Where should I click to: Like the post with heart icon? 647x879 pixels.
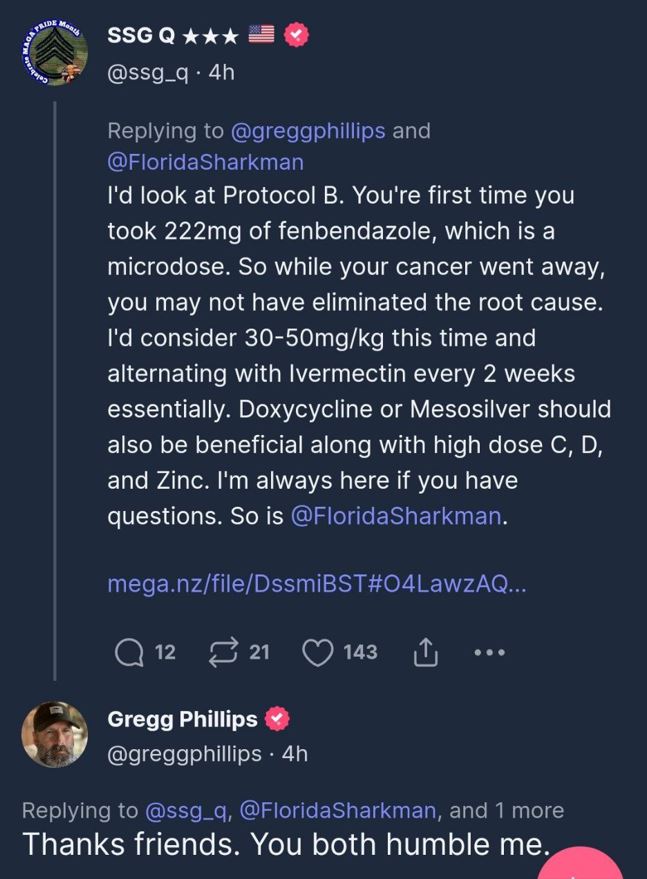point(317,652)
